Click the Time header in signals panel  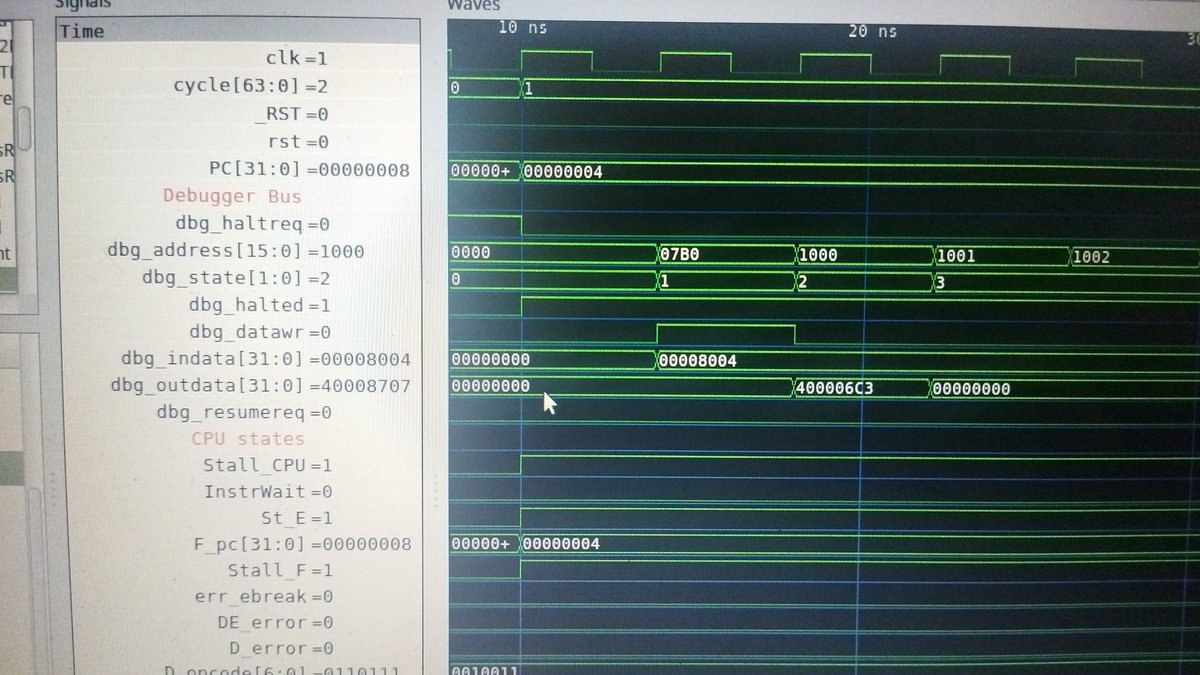tap(81, 31)
